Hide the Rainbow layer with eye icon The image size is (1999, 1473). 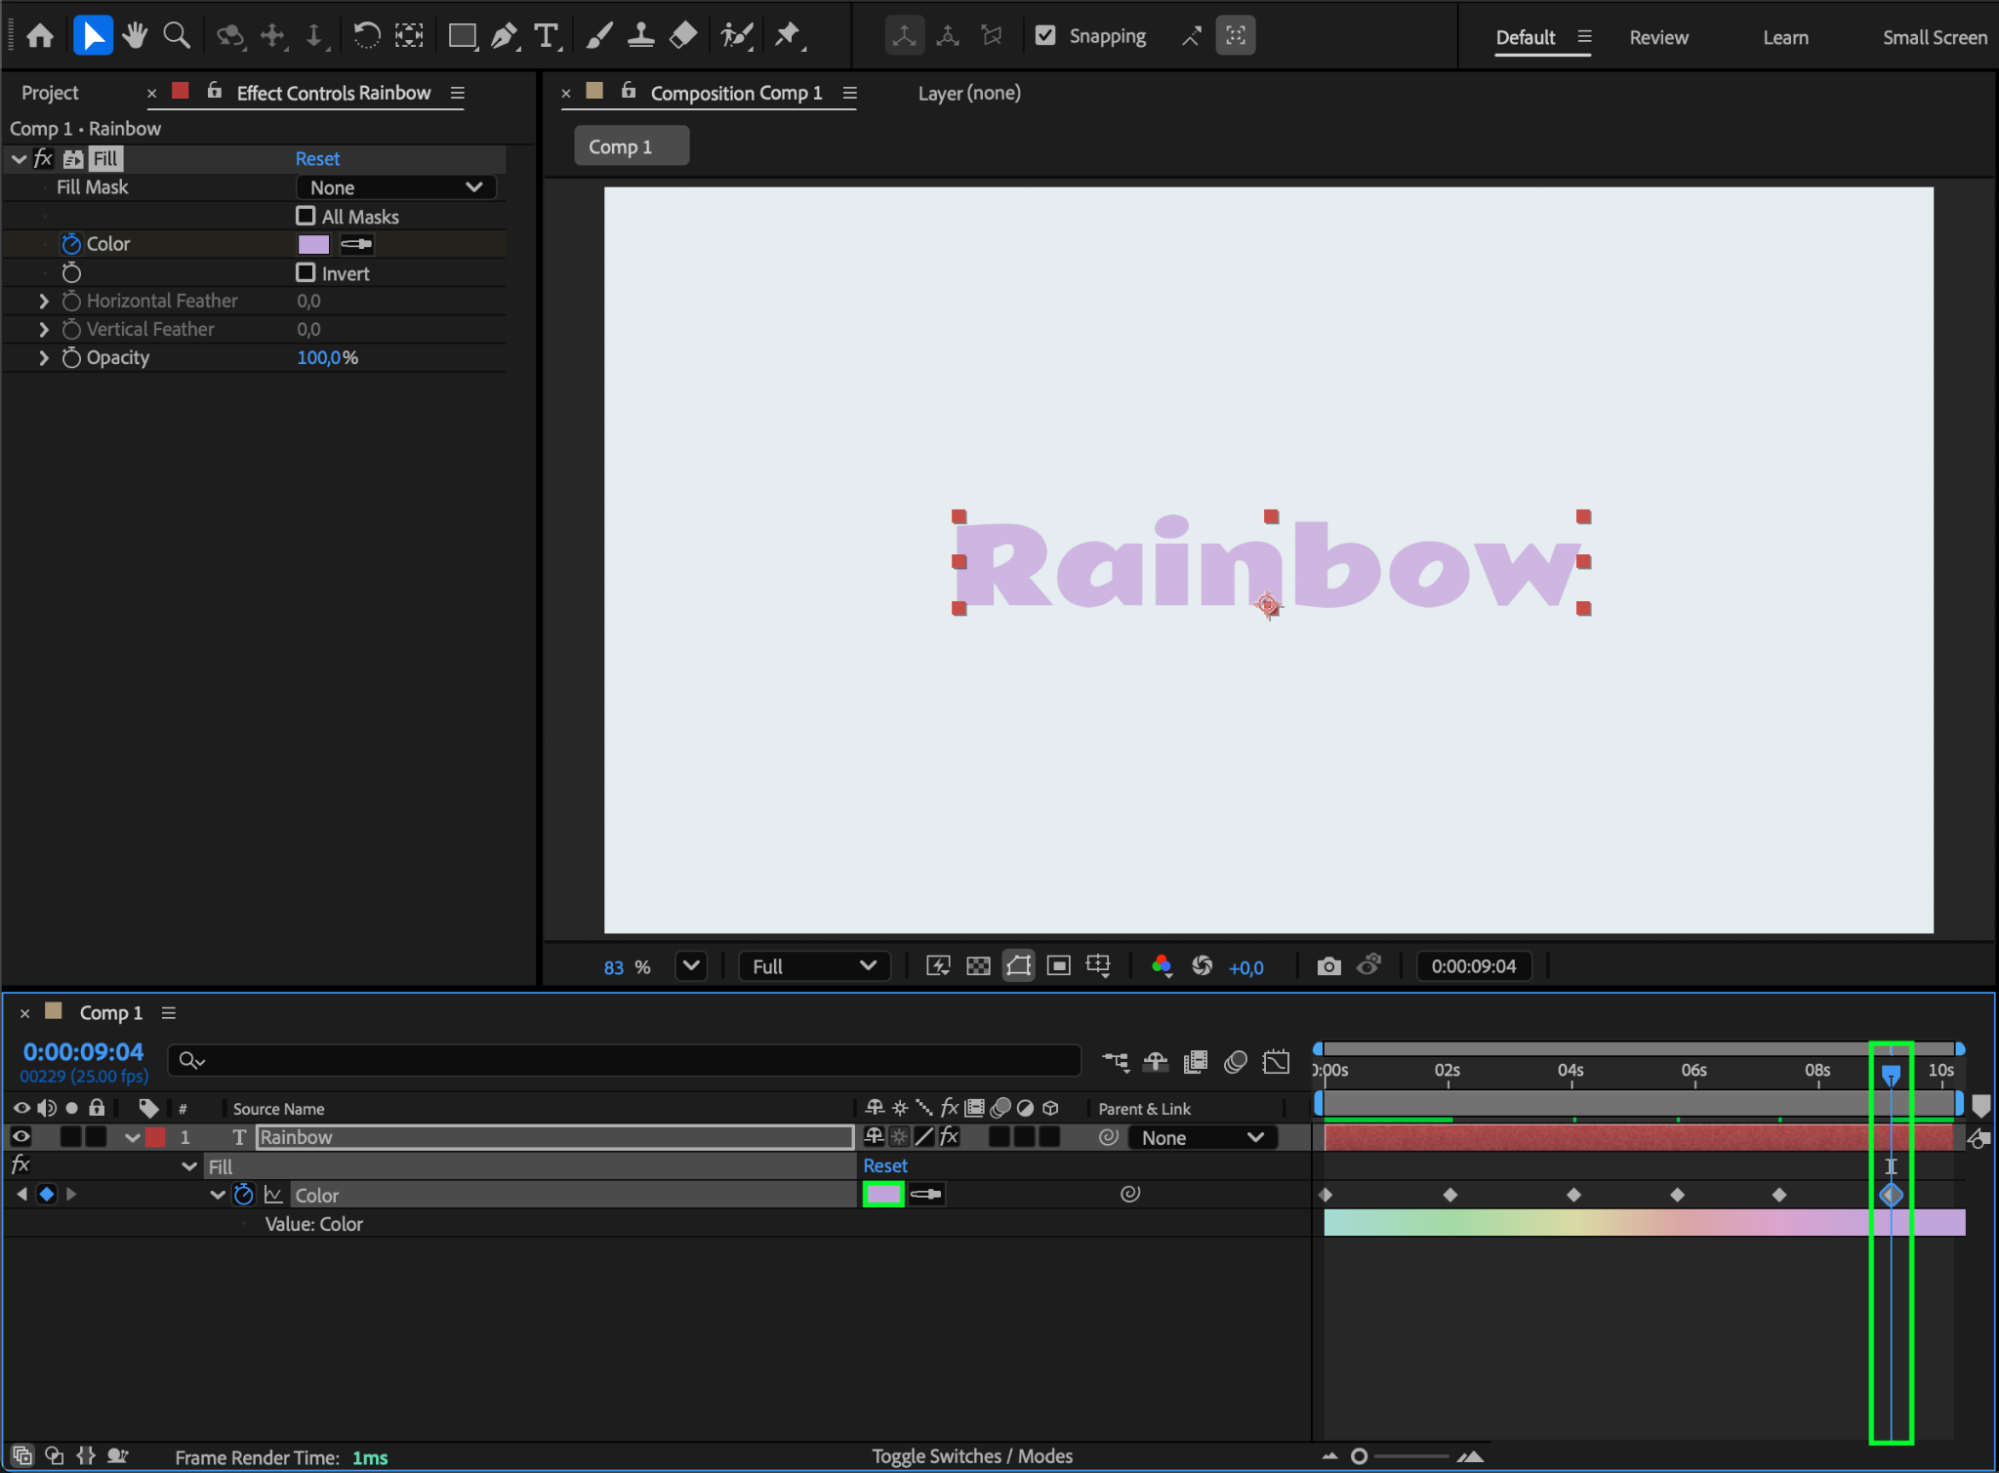click(21, 1137)
